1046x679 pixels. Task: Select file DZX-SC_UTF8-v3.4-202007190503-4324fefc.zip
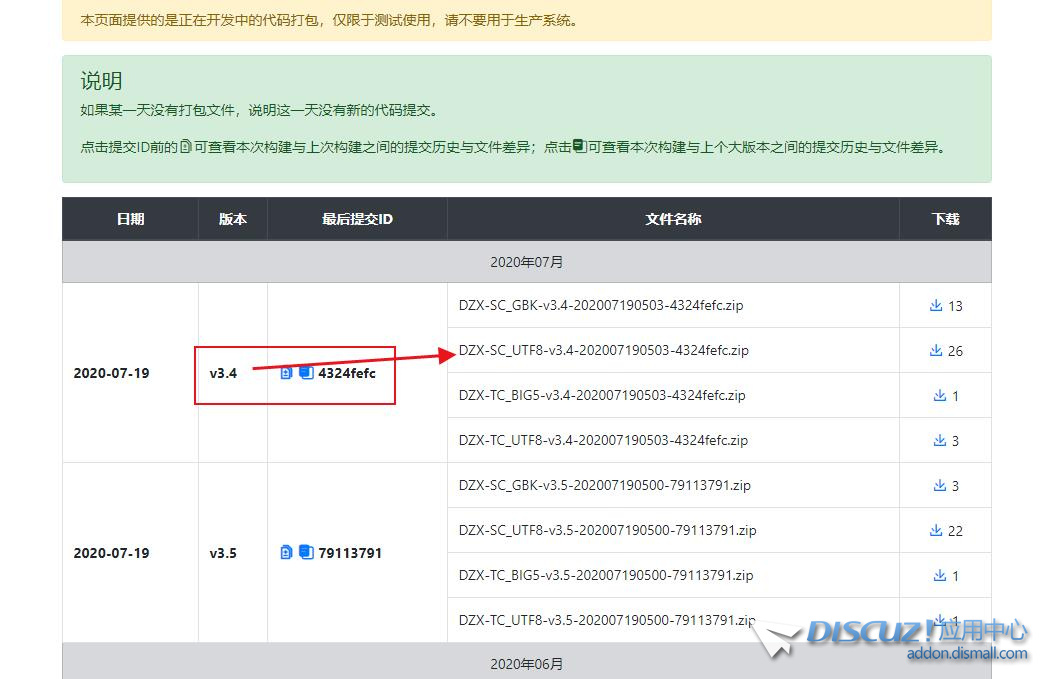tap(603, 351)
